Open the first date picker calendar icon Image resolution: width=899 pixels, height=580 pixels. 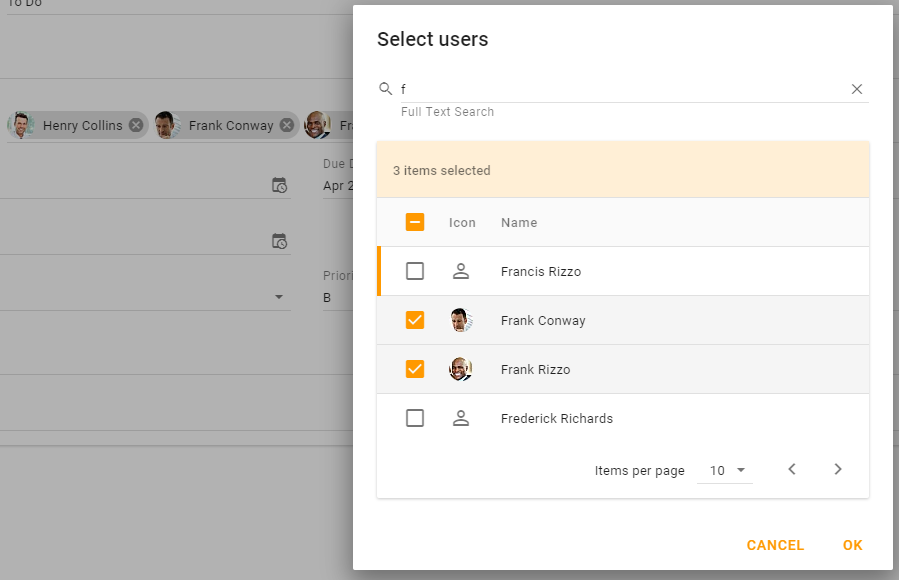(x=280, y=185)
